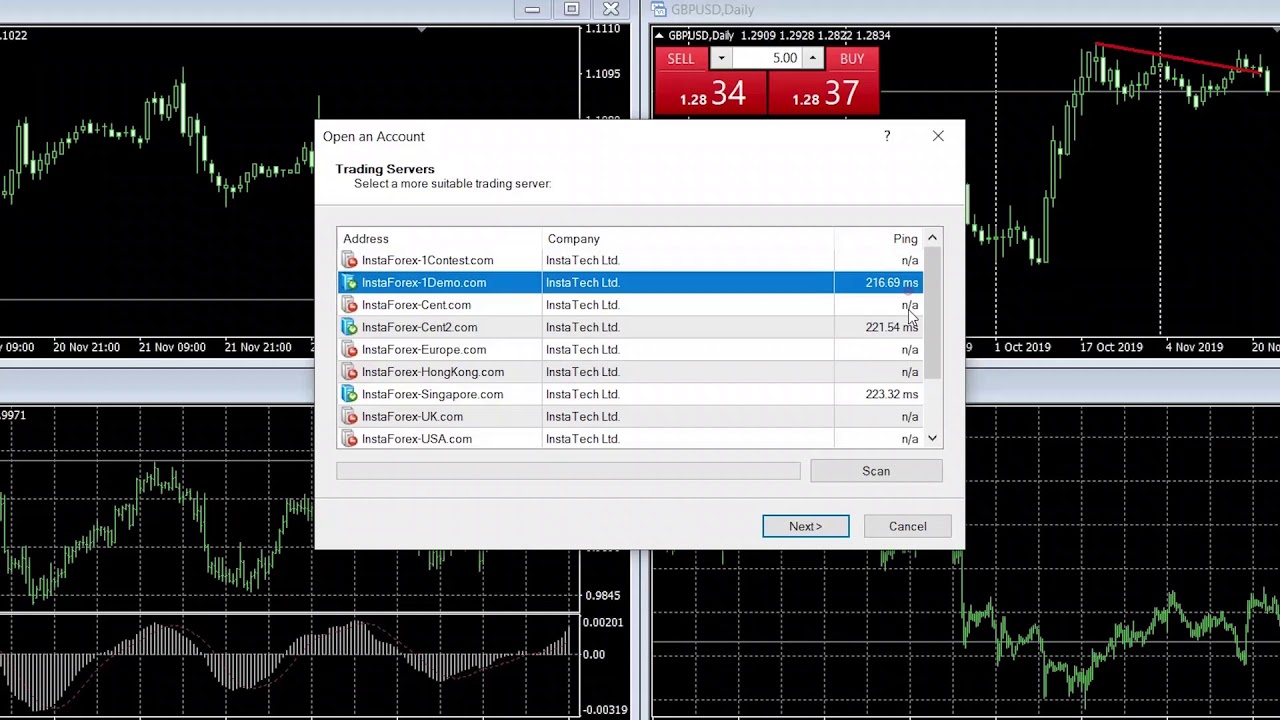Click the 216.69 ms ping value
Image resolution: width=1280 pixels, height=720 pixels.
pyautogui.click(x=891, y=283)
